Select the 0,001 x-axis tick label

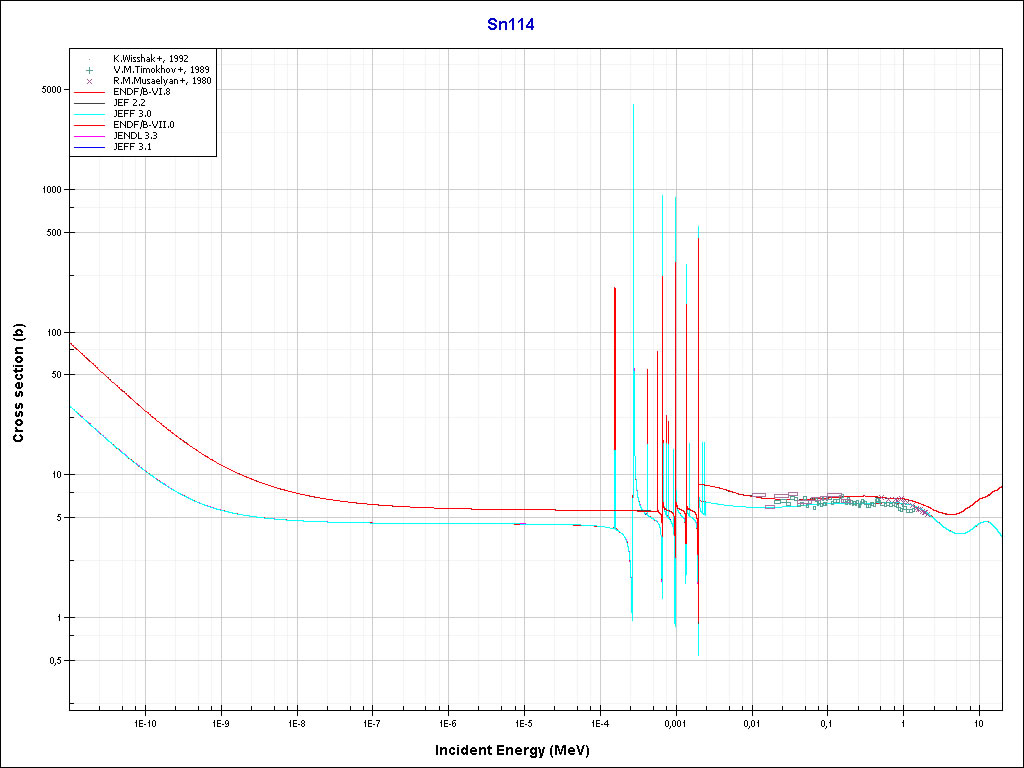675,722
